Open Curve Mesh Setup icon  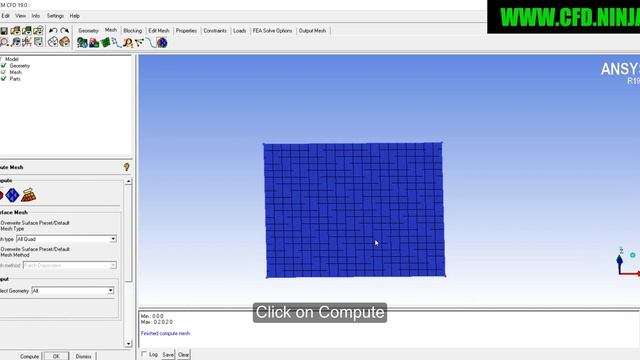click(116, 42)
